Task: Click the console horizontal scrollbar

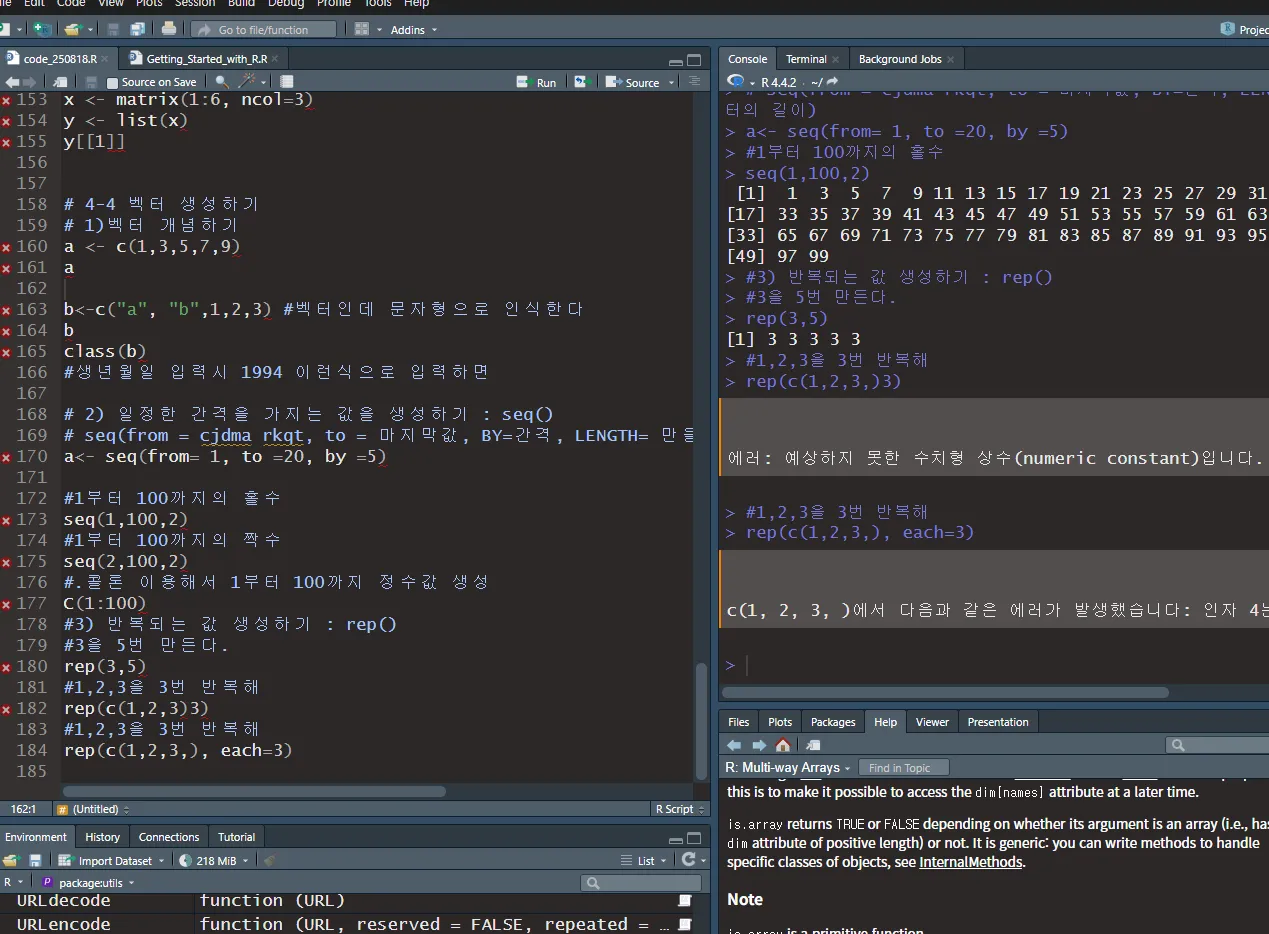Action: 945,692
